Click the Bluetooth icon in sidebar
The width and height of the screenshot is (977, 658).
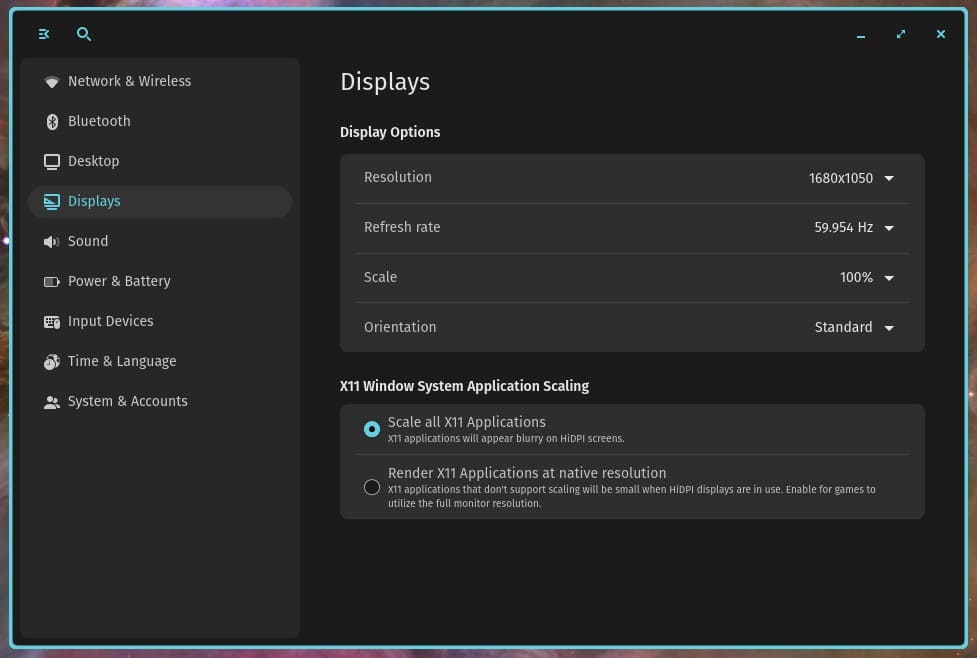[52, 122]
